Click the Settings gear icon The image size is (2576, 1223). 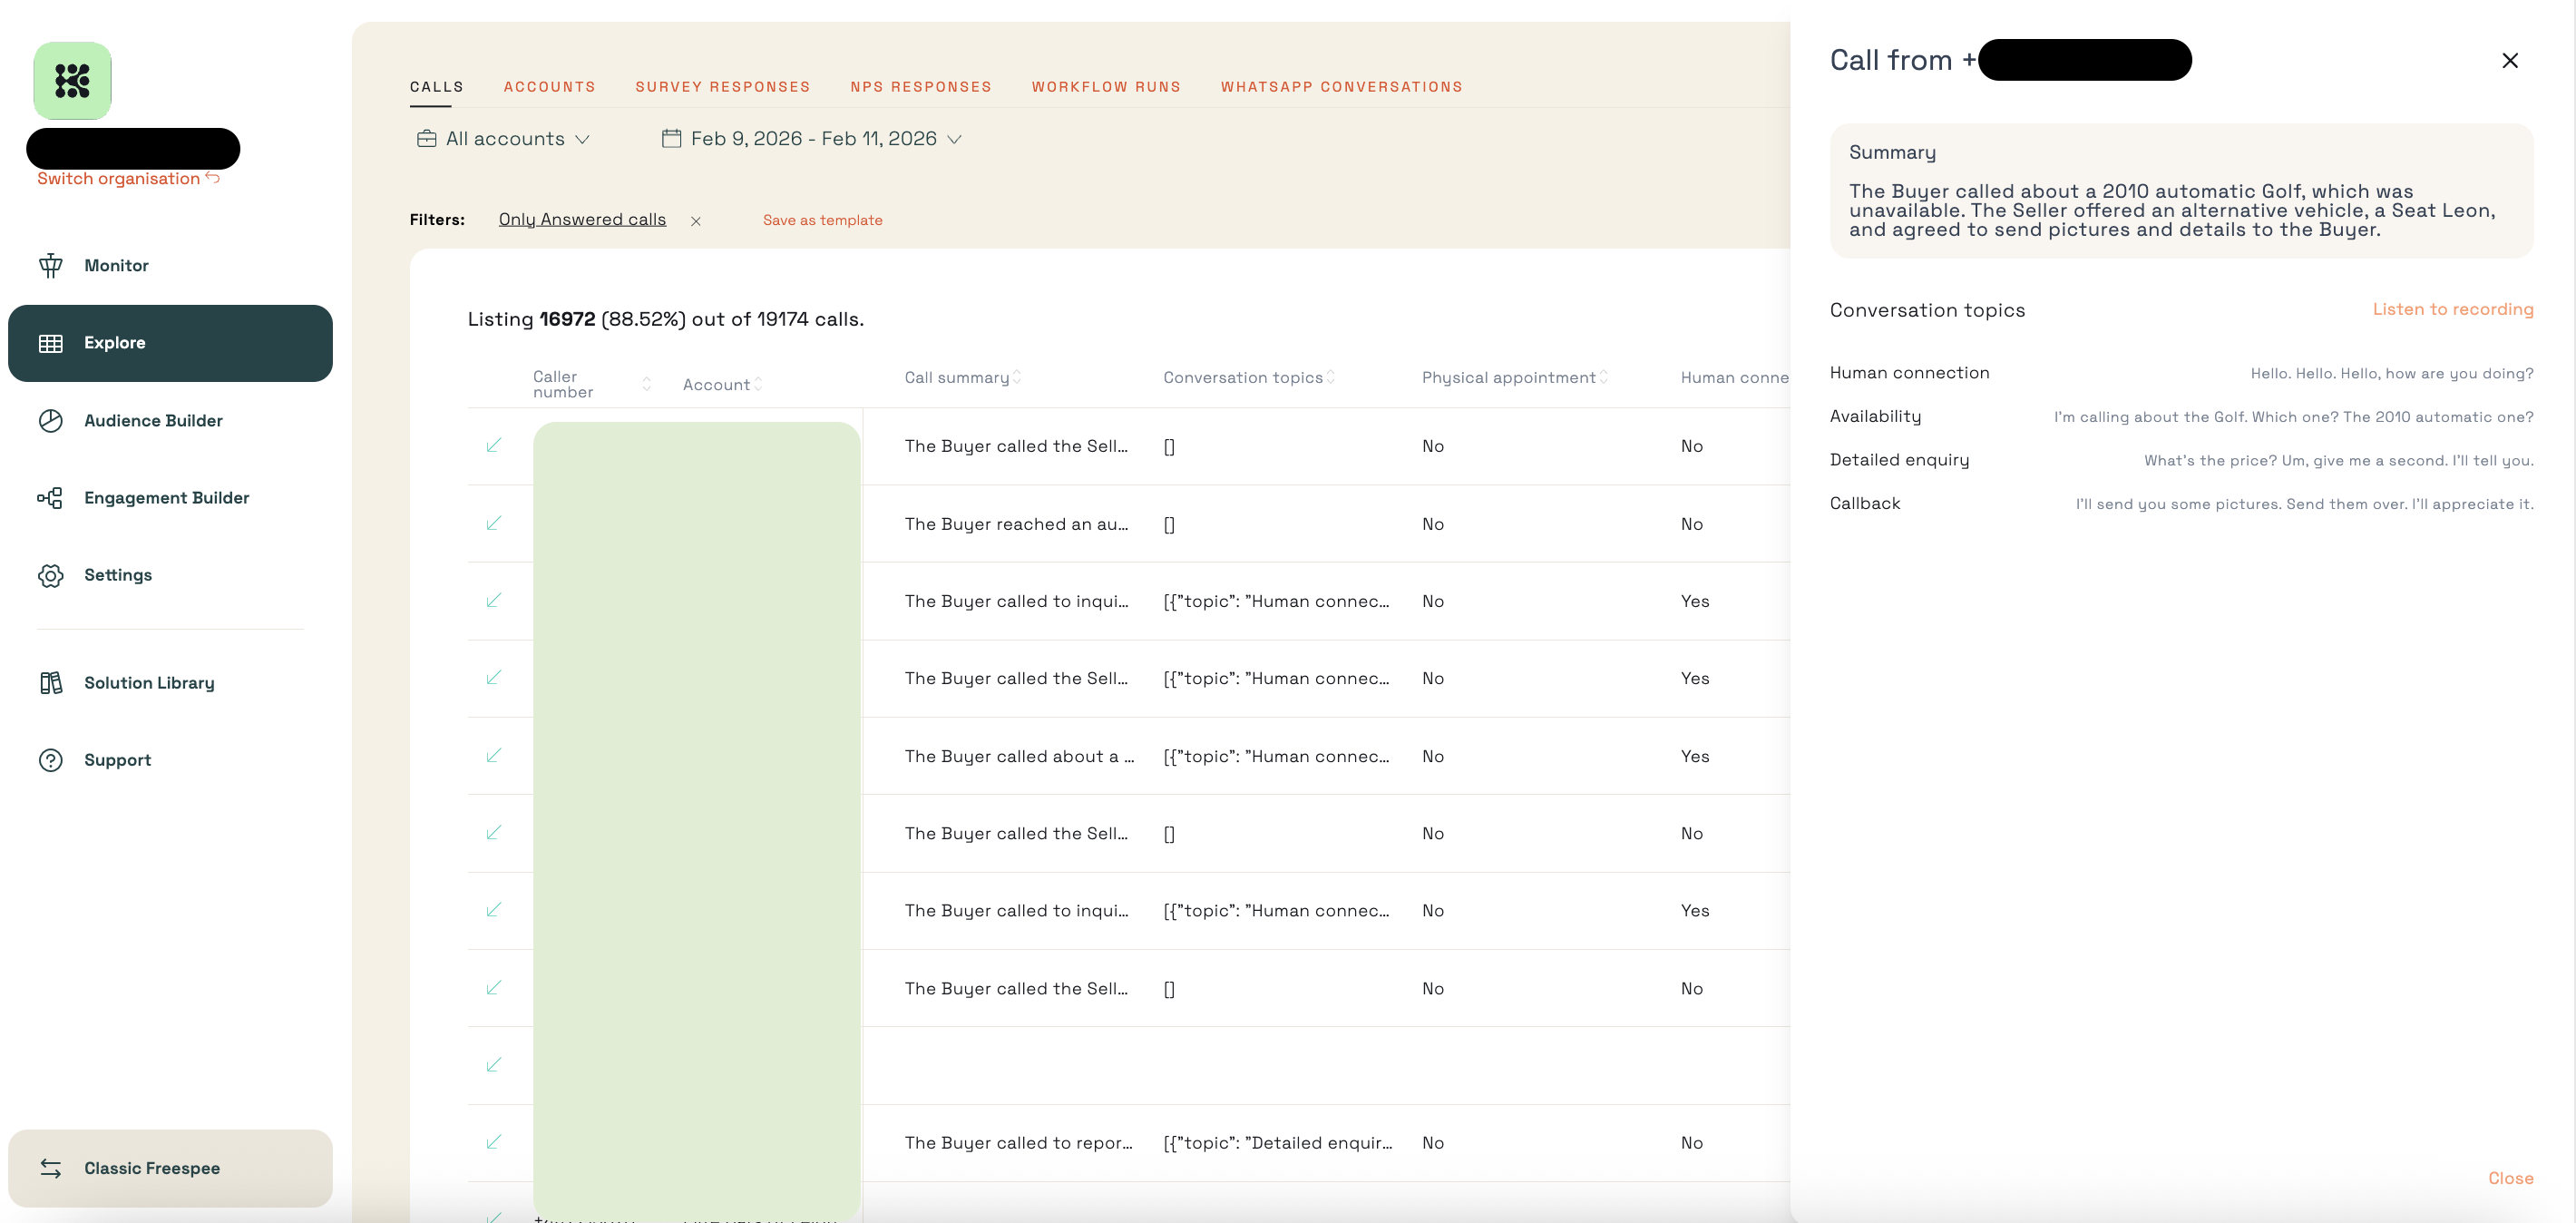click(51, 575)
